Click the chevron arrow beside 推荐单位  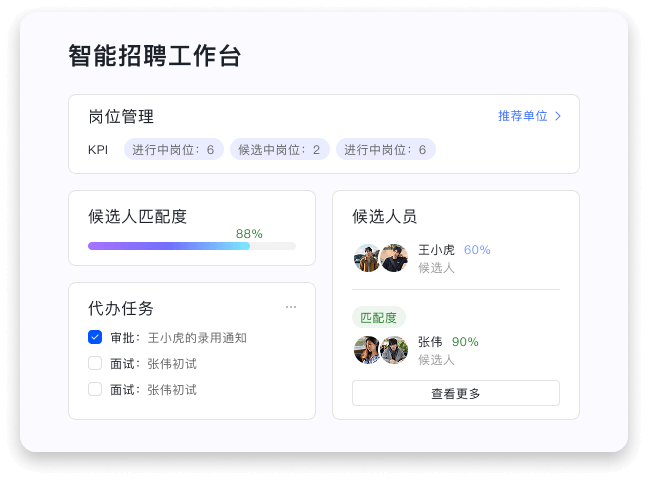[558, 116]
